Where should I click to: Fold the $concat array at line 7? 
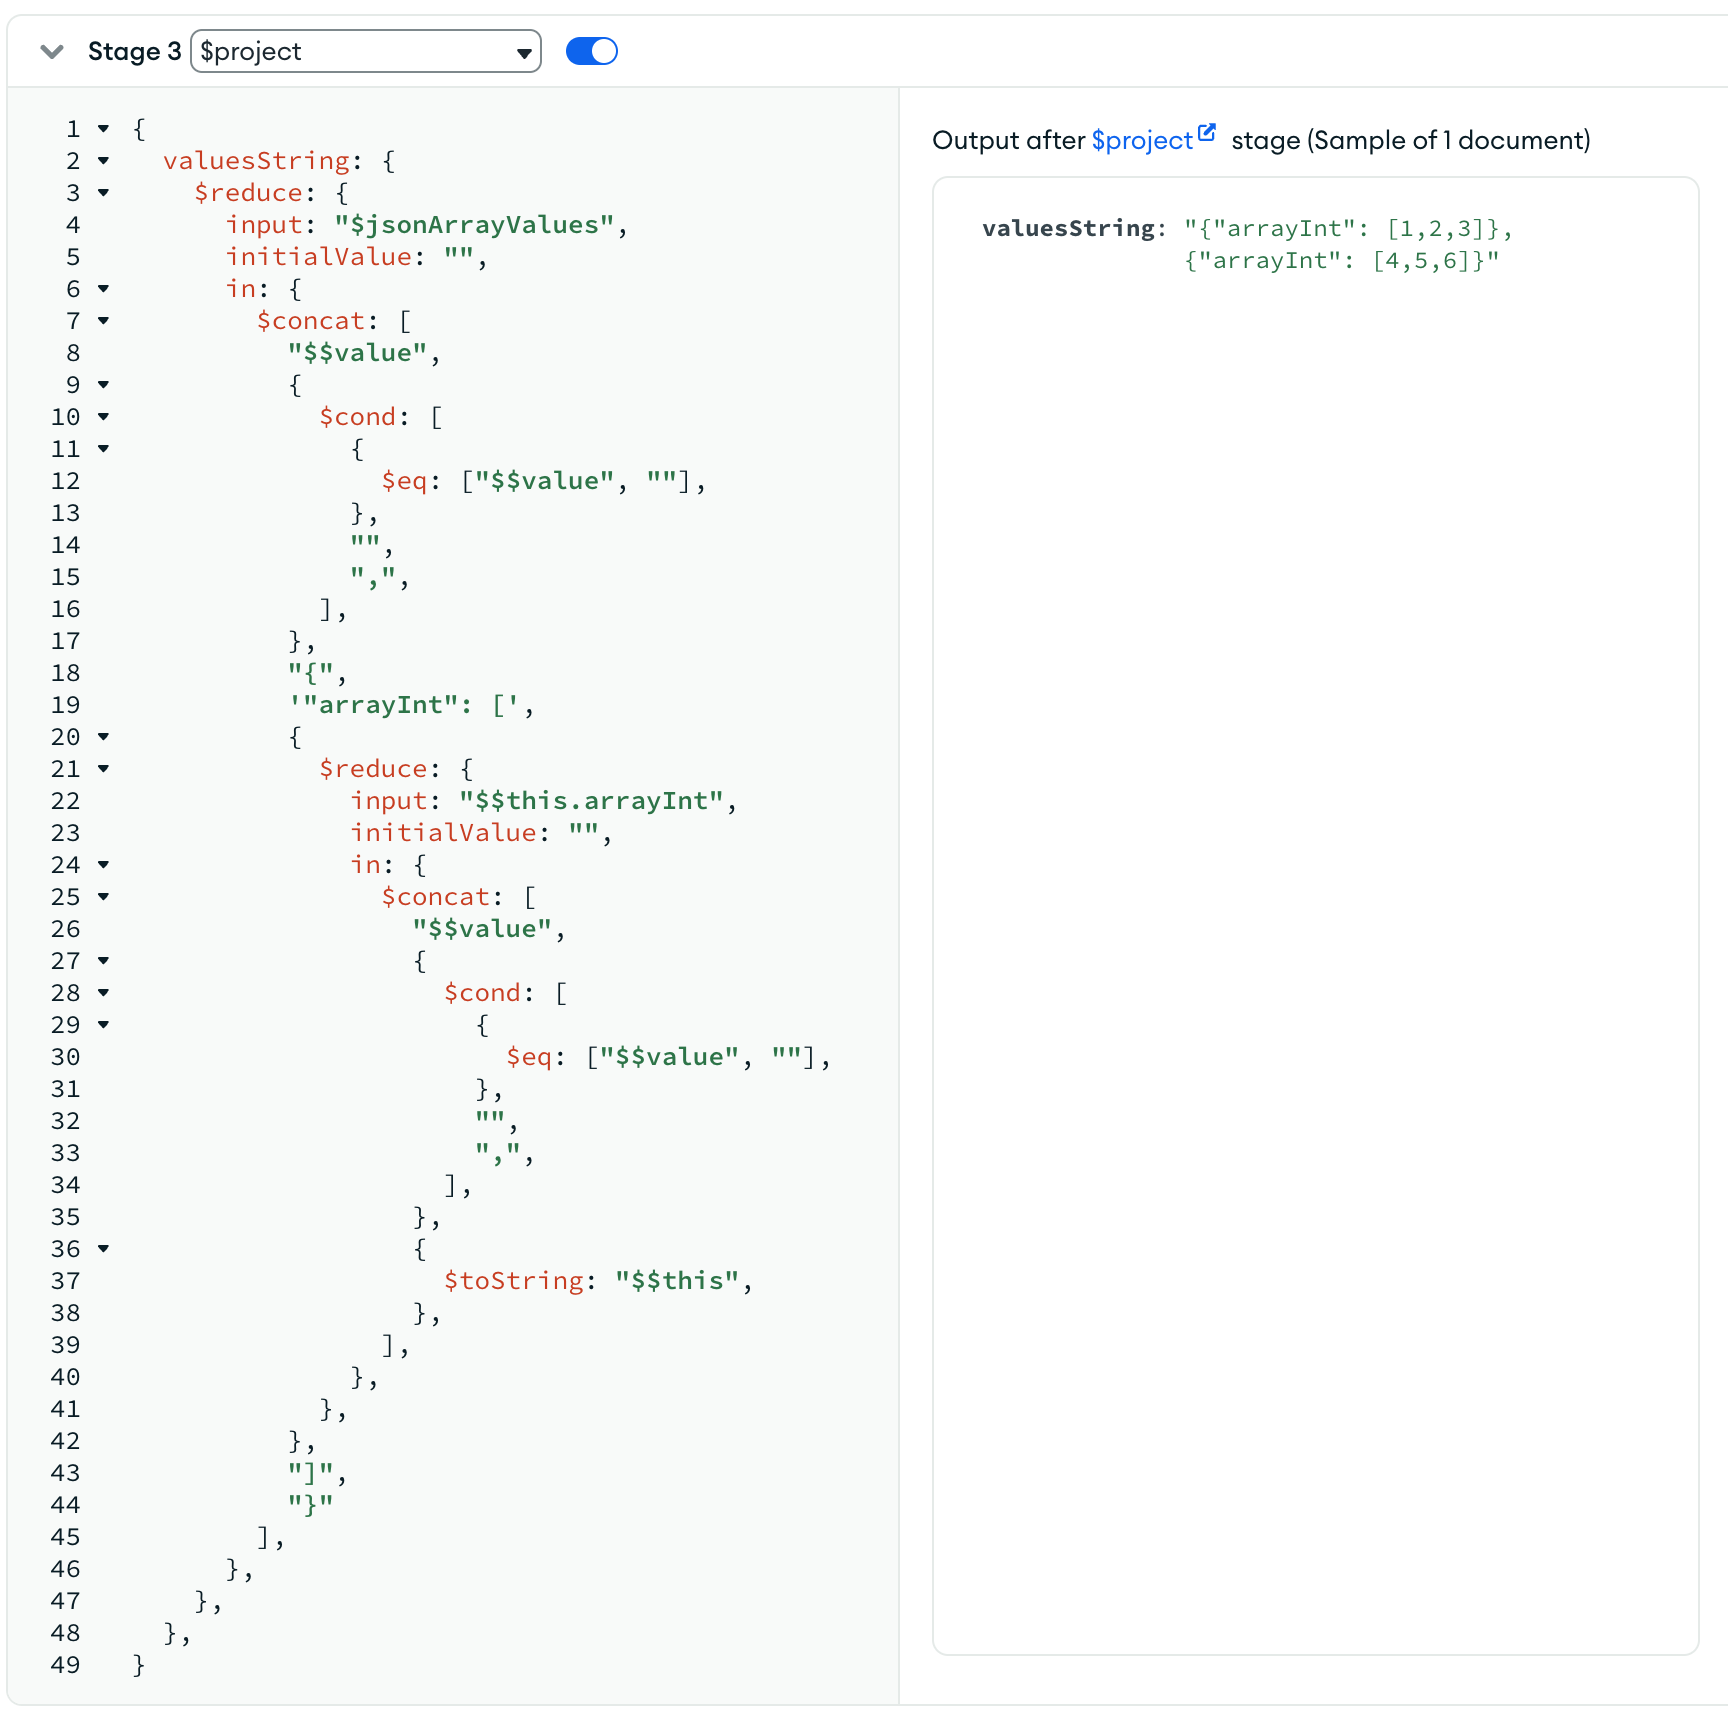pos(103,321)
